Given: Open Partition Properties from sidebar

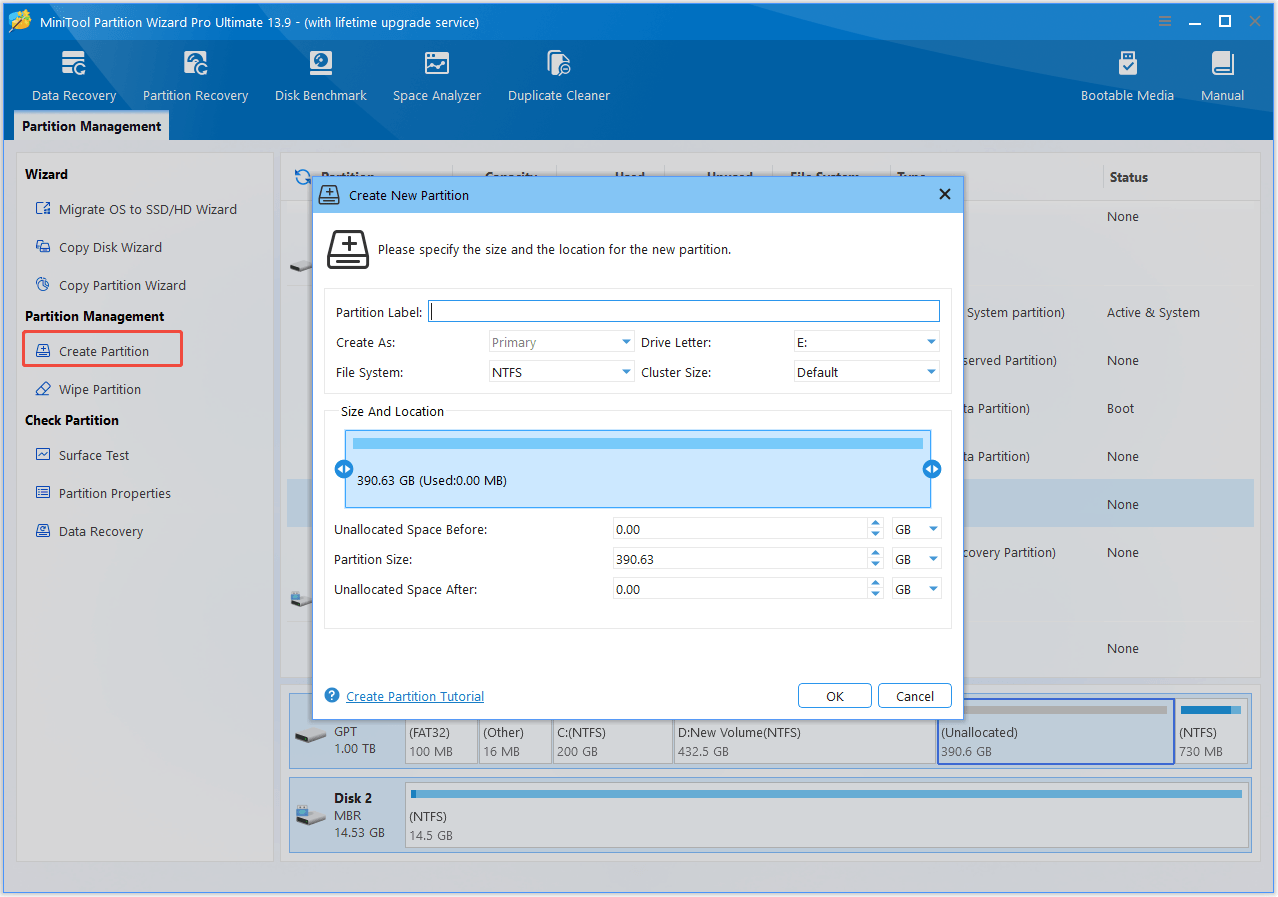Looking at the screenshot, I should [x=103, y=493].
